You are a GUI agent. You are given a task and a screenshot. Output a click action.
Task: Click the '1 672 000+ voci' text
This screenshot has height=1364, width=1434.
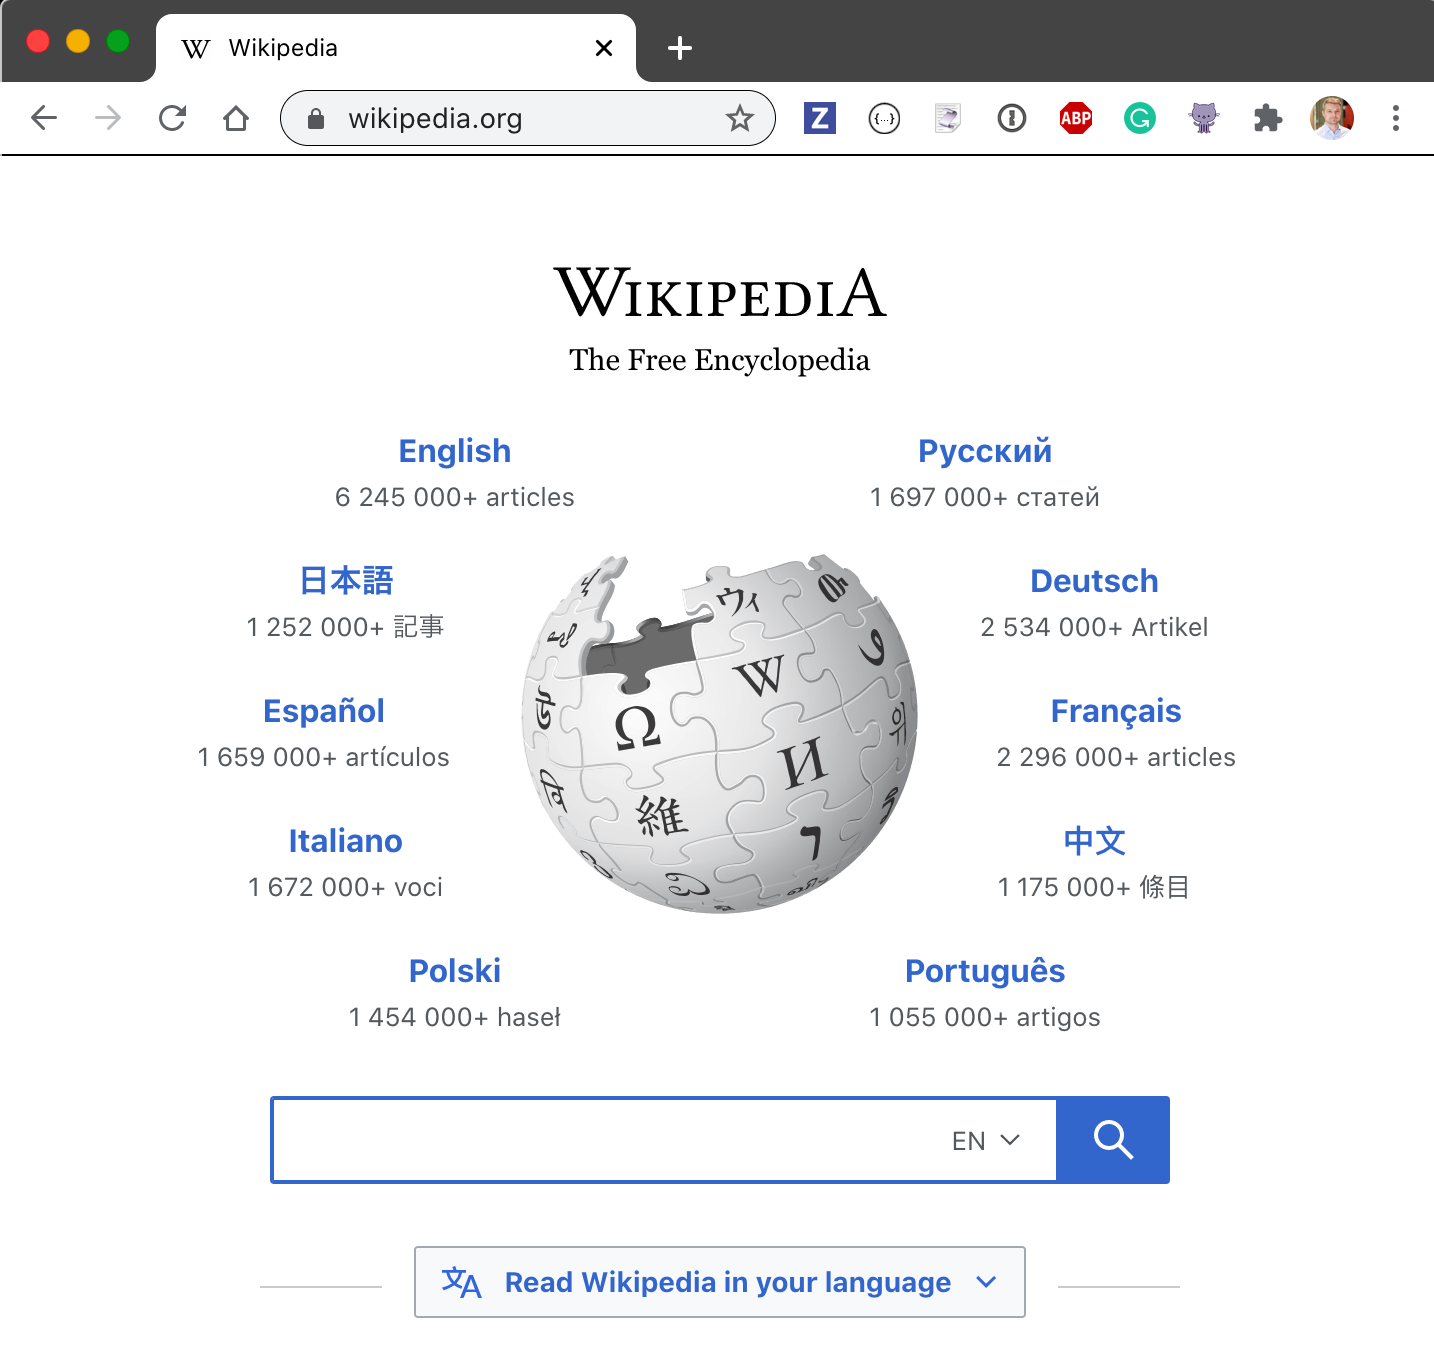click(x=346, y=887)
